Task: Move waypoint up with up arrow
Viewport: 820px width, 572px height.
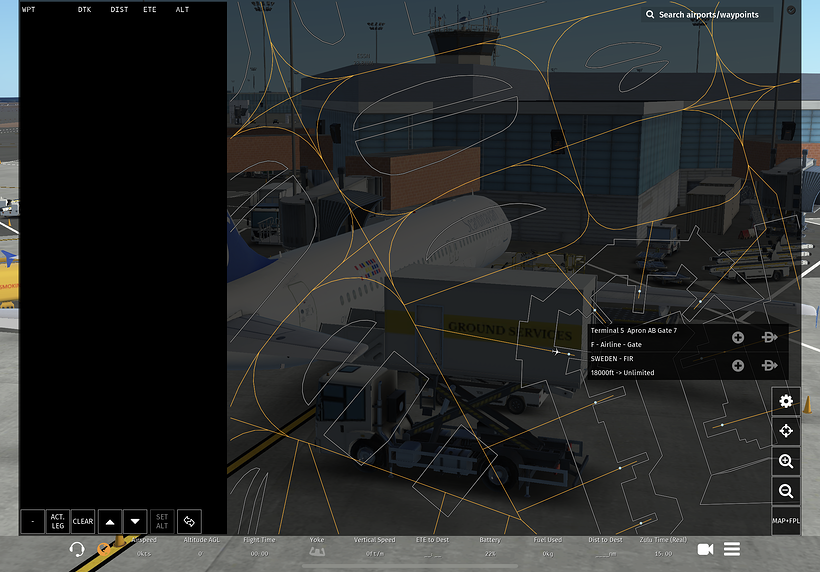Action: click(x=110, y=521)
